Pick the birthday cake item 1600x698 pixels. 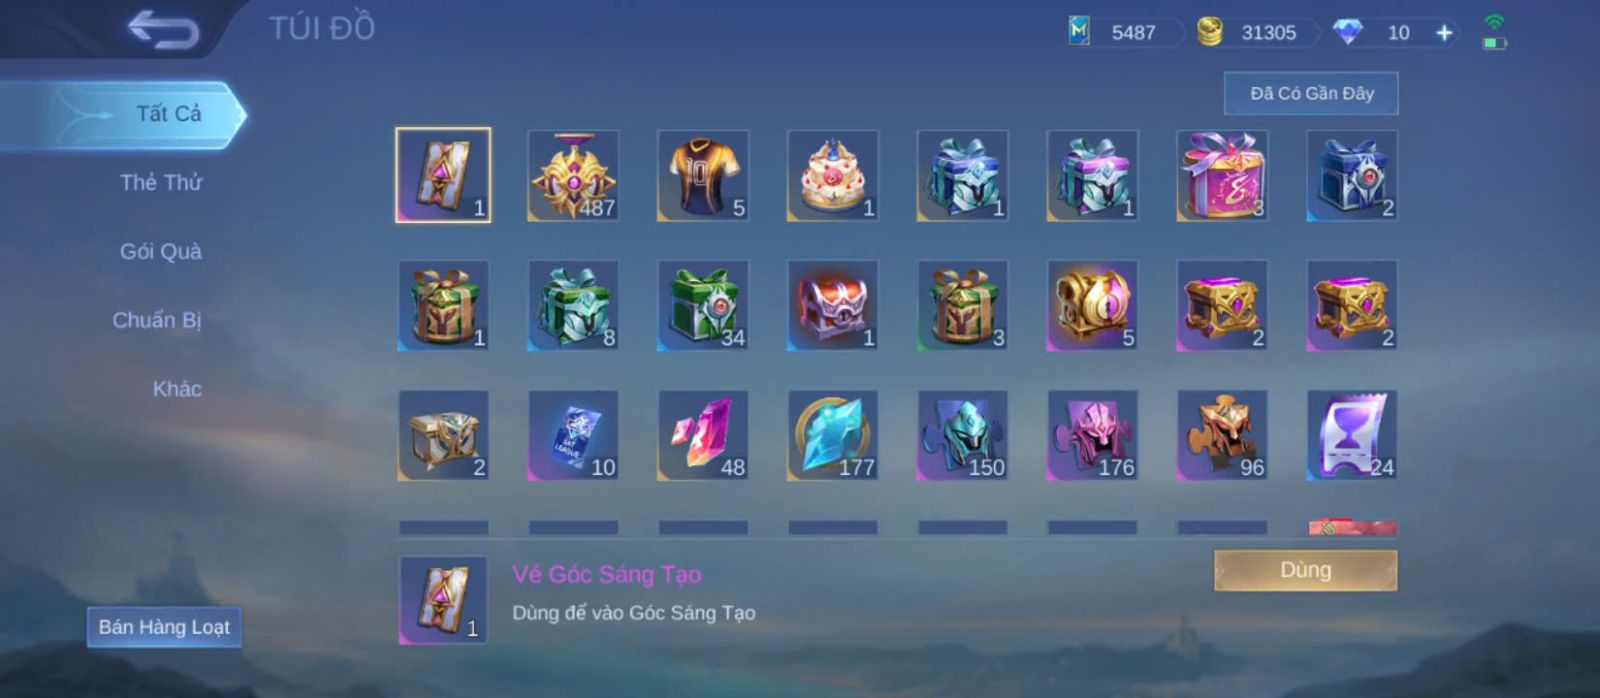pos(833,175)
